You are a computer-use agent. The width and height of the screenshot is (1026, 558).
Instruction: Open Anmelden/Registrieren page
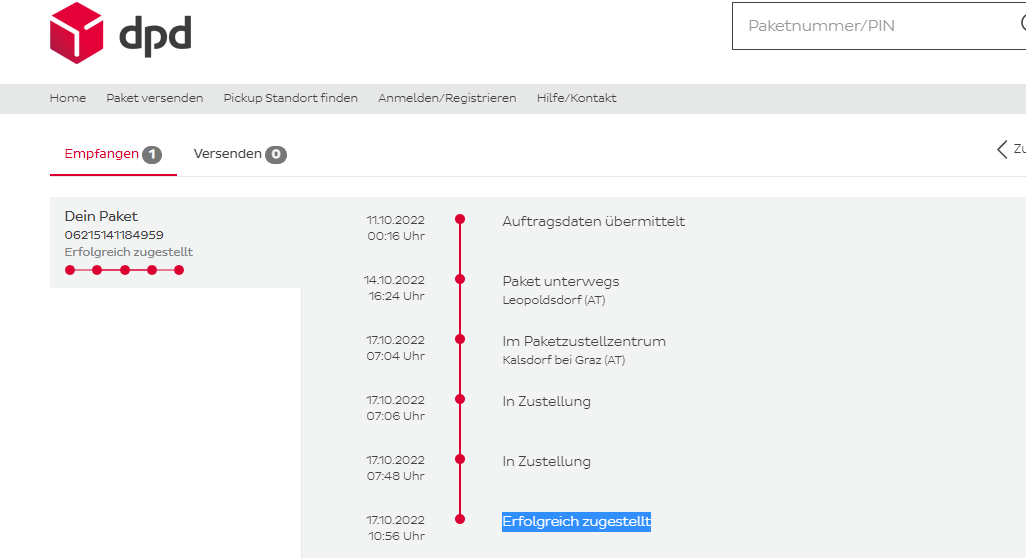coord(447,98)
